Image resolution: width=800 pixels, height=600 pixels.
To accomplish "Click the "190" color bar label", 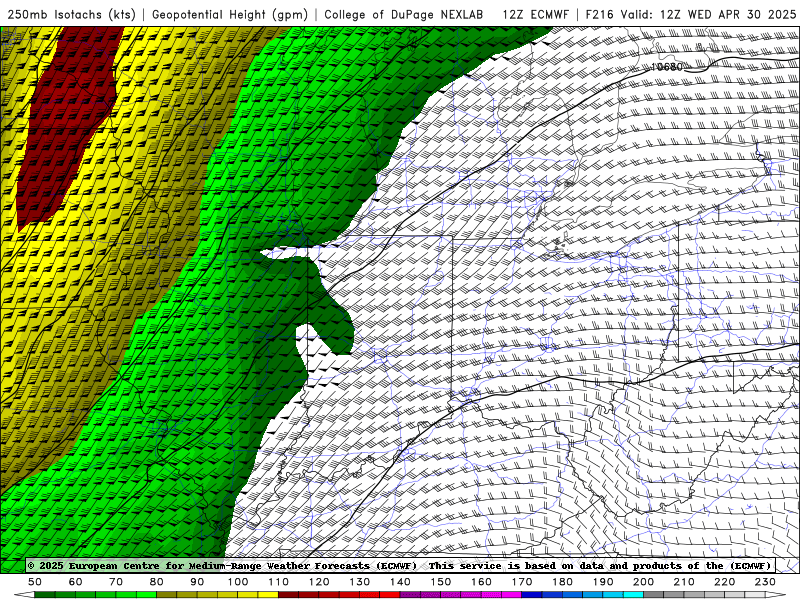I will [603, 582].
